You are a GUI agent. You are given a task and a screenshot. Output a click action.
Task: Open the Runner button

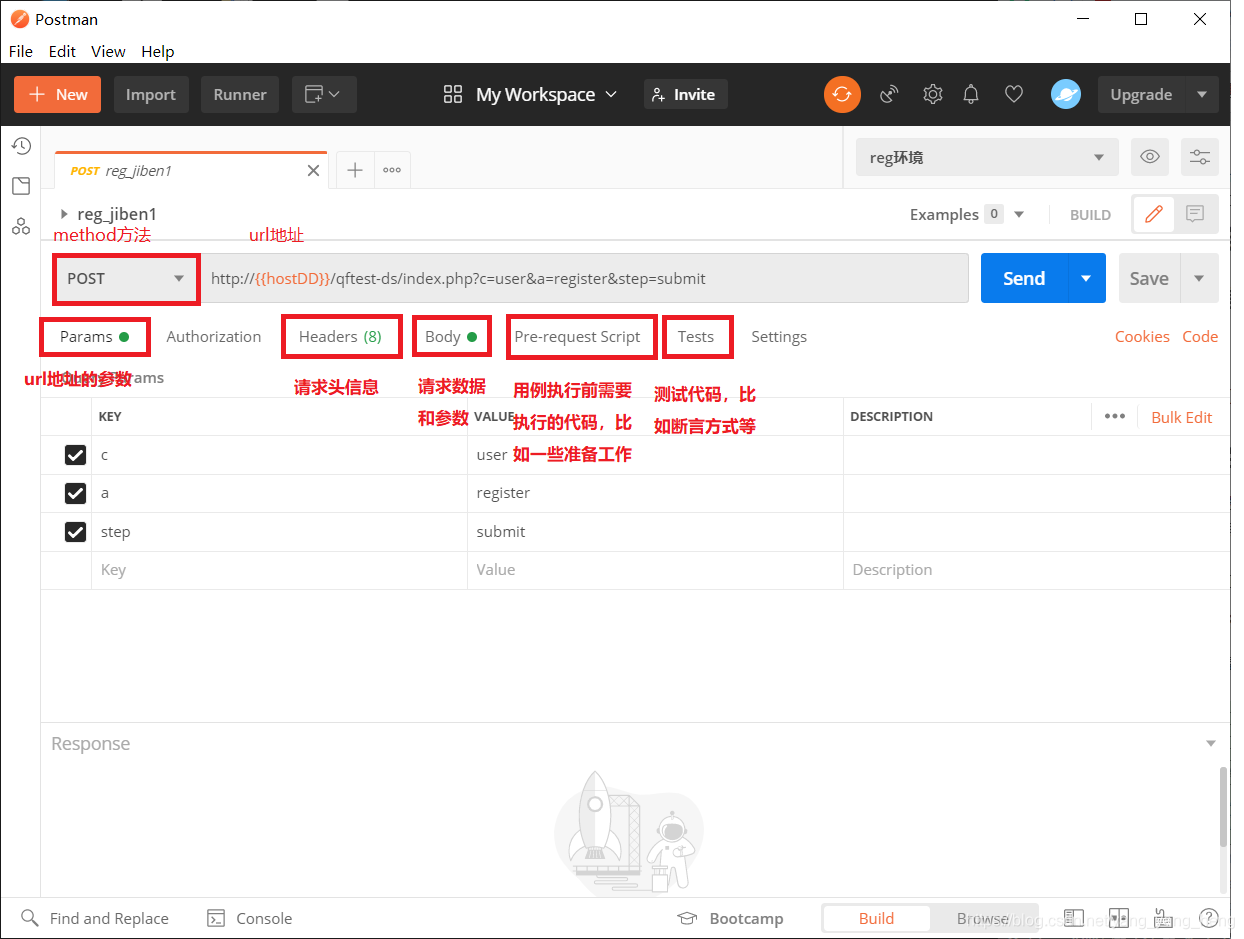240,94
